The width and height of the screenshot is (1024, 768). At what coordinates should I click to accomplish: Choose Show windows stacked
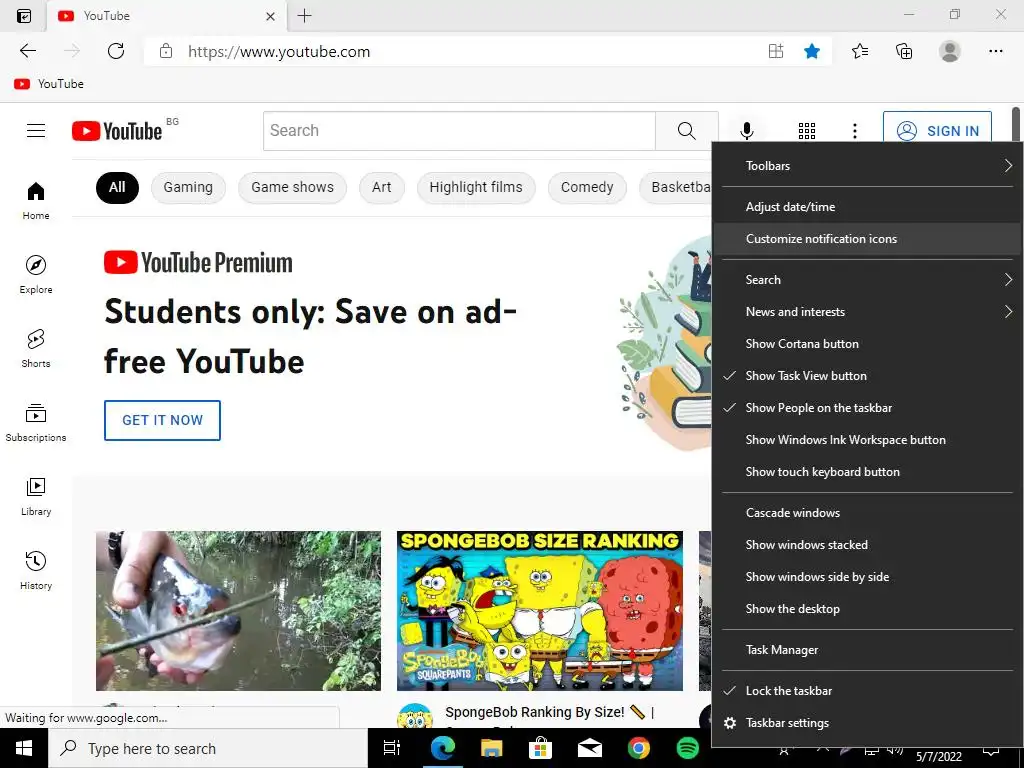868,545
